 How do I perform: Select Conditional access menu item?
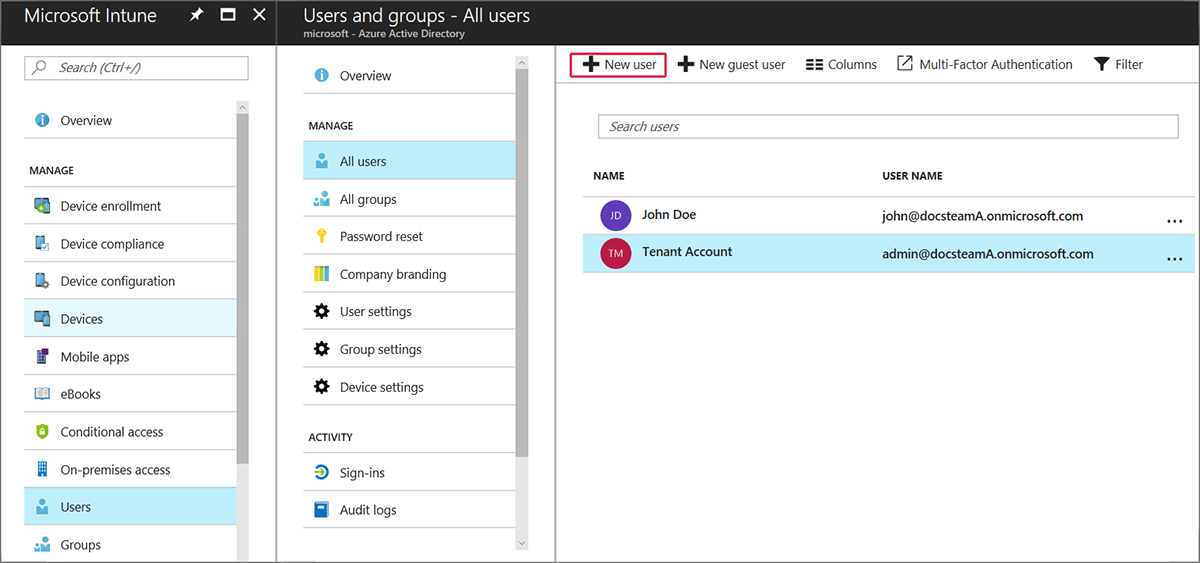(130, 432)
